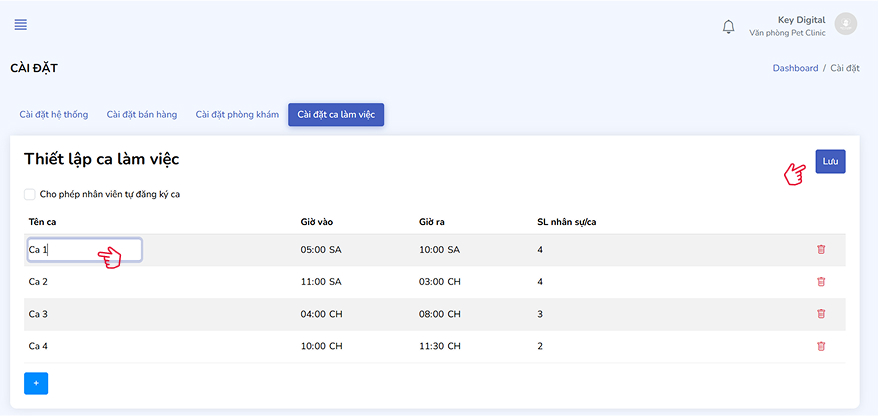Go to Dashboard breadcrumb link

795,68
